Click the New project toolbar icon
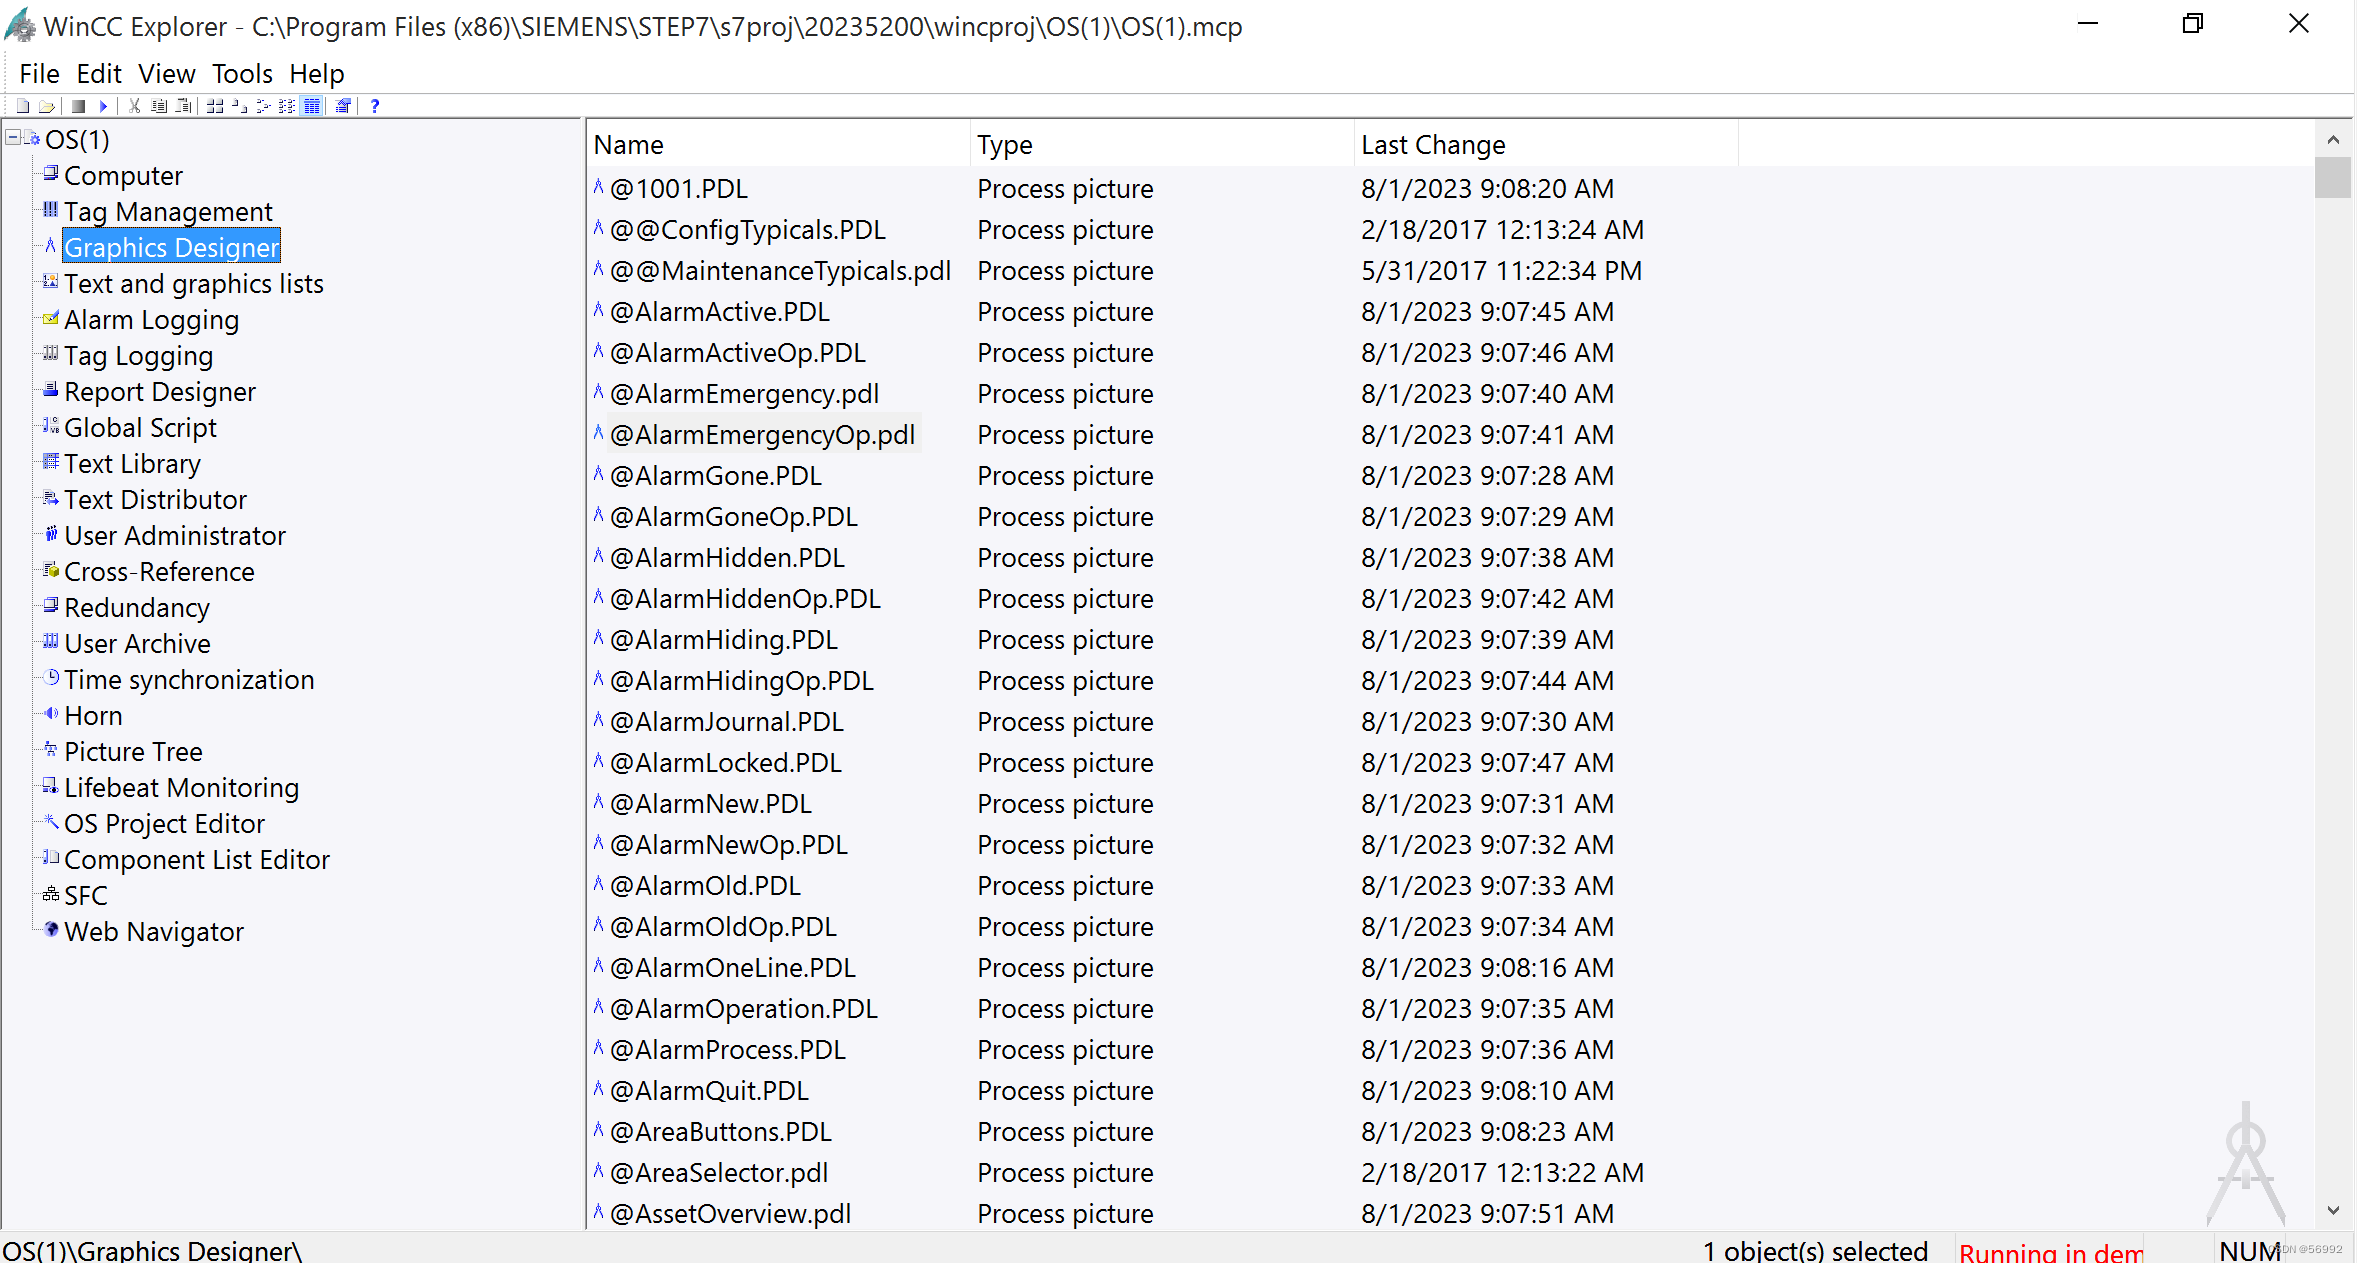 click(23, 106)
